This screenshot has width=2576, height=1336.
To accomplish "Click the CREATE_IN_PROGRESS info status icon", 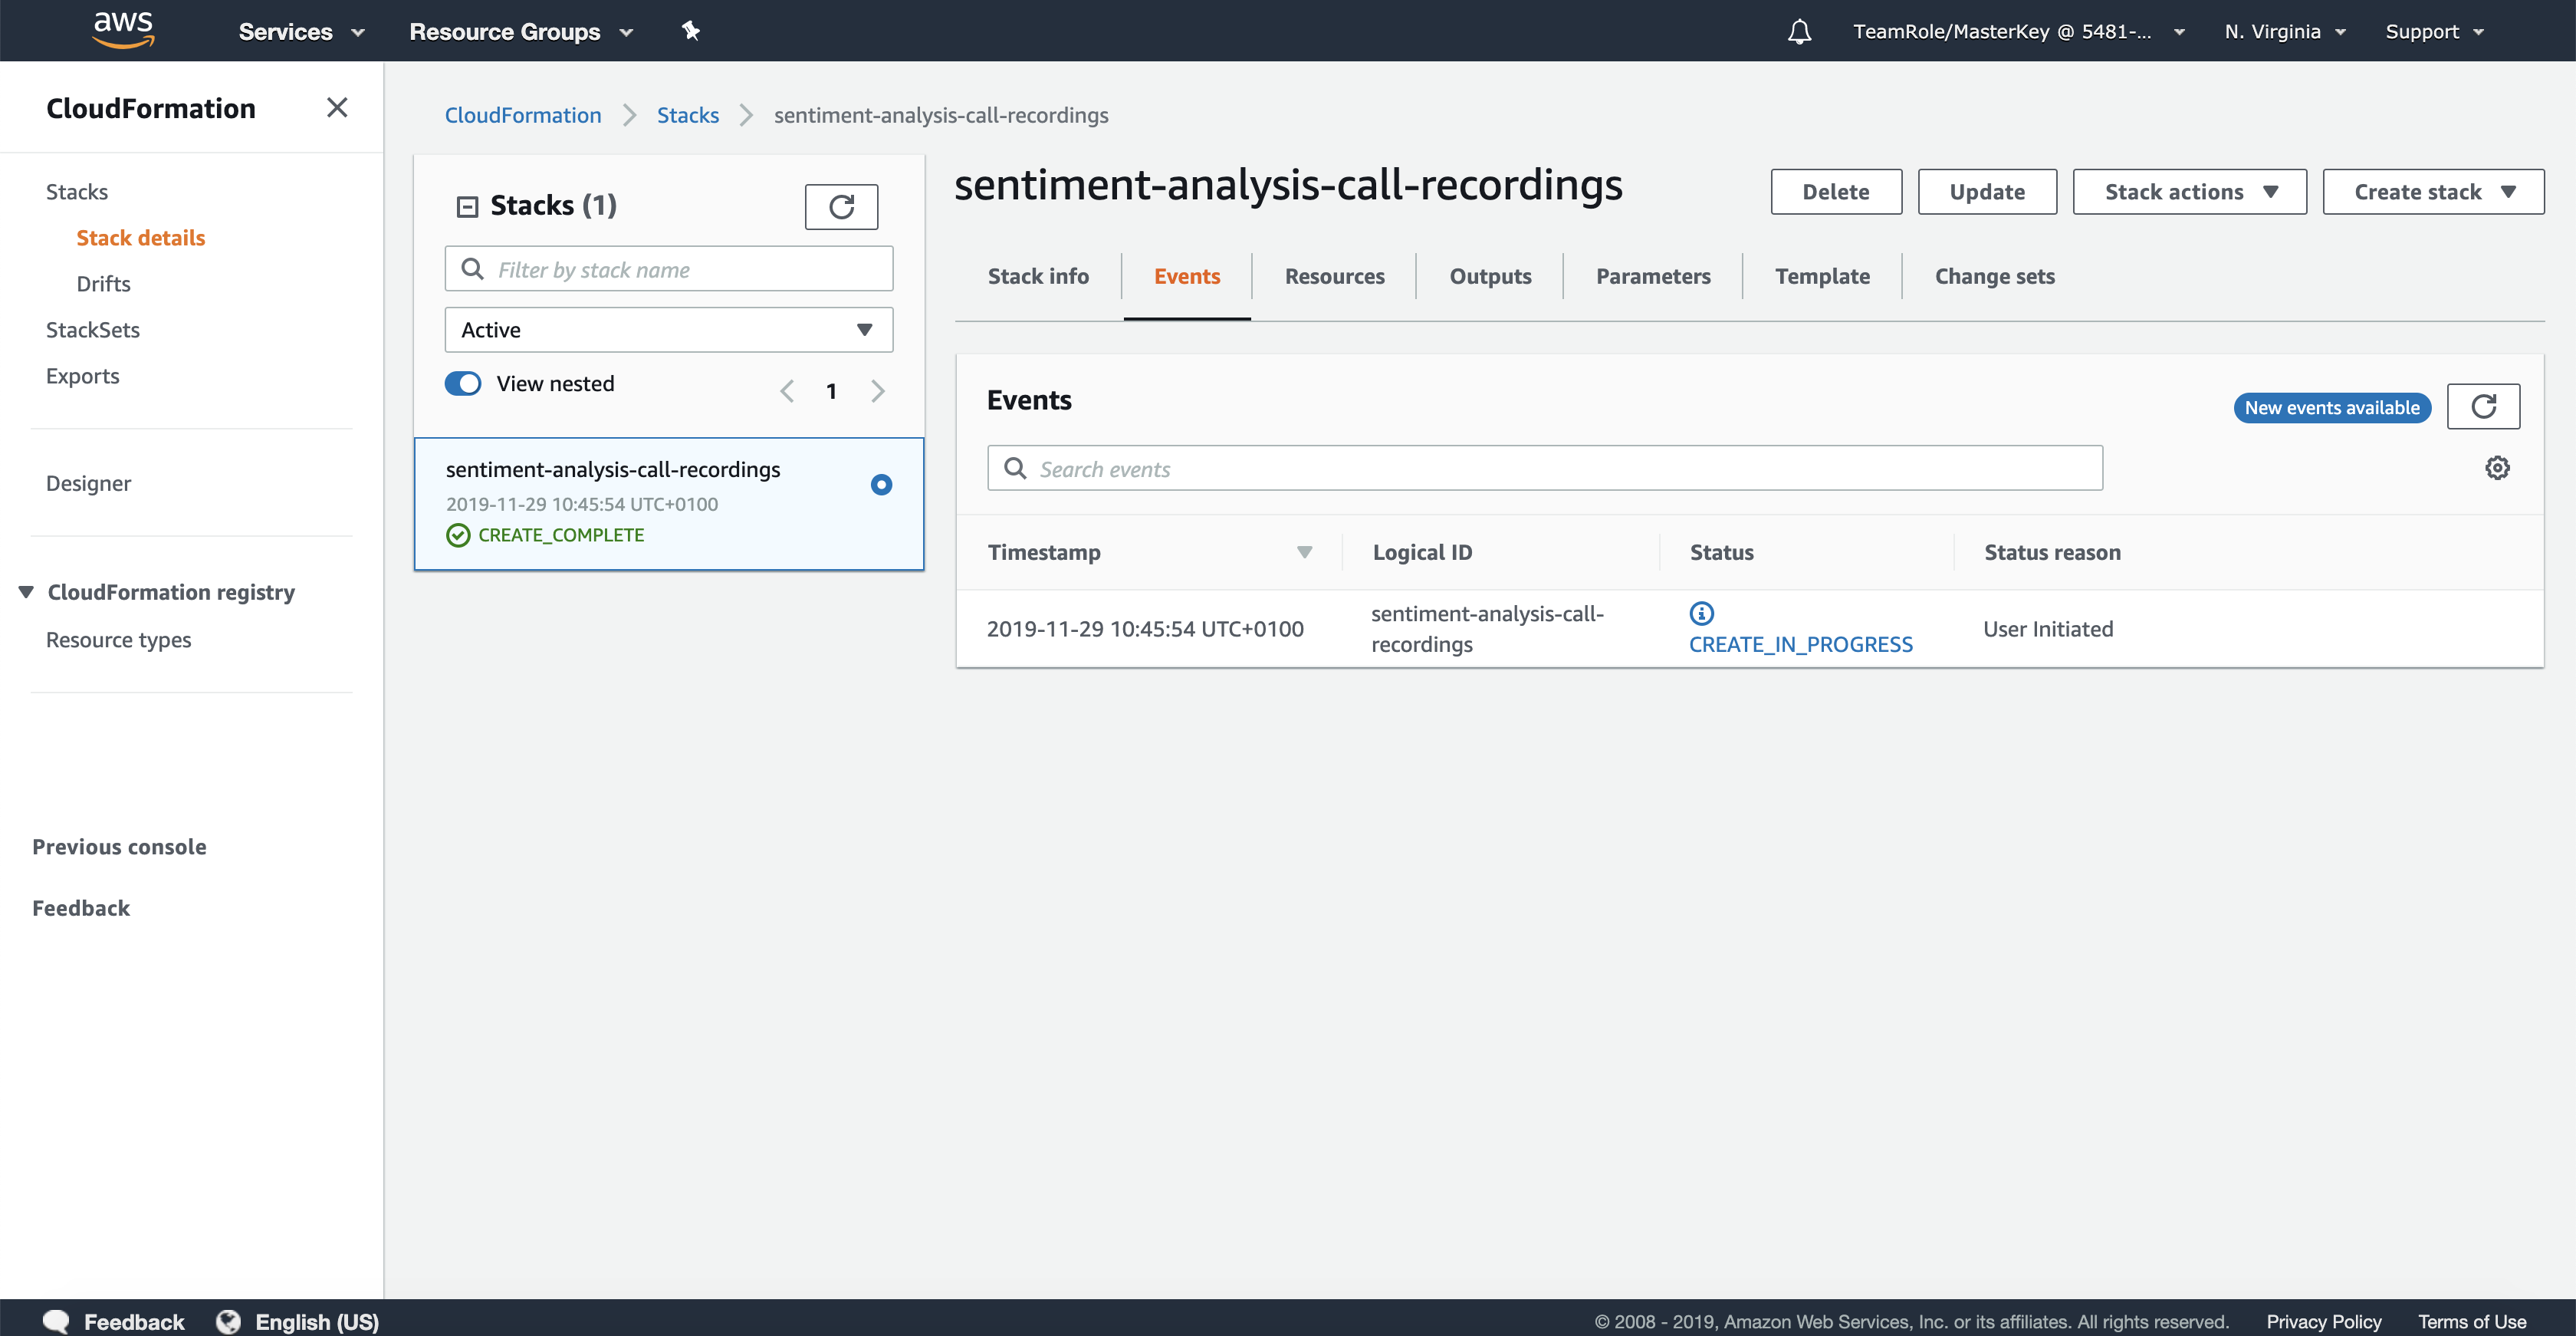I will 1701,613.
